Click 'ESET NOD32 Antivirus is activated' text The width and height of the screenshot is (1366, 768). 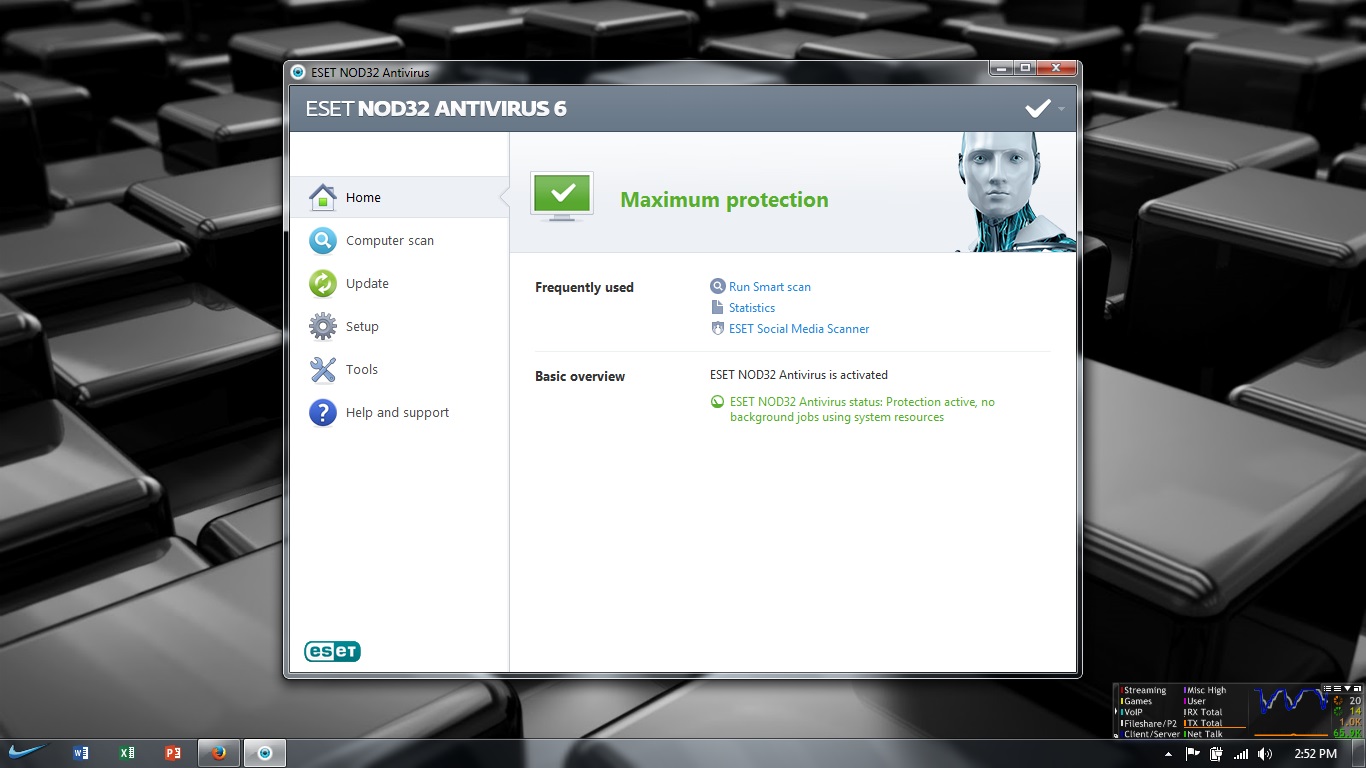point(799,375)
